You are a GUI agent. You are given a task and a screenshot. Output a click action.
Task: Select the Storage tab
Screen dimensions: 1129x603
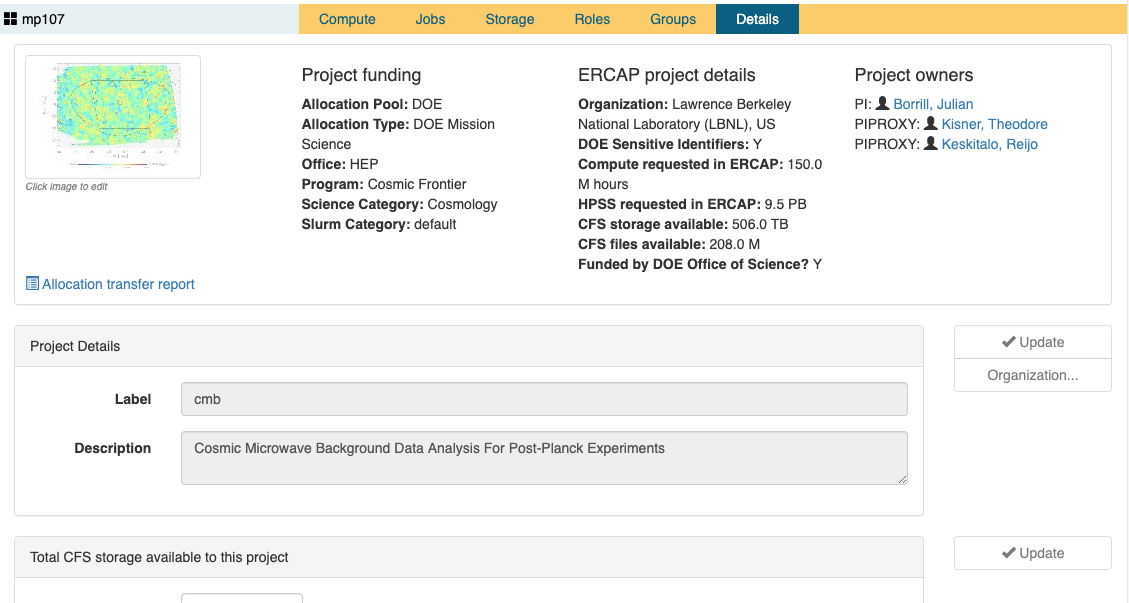pos(509,18)
